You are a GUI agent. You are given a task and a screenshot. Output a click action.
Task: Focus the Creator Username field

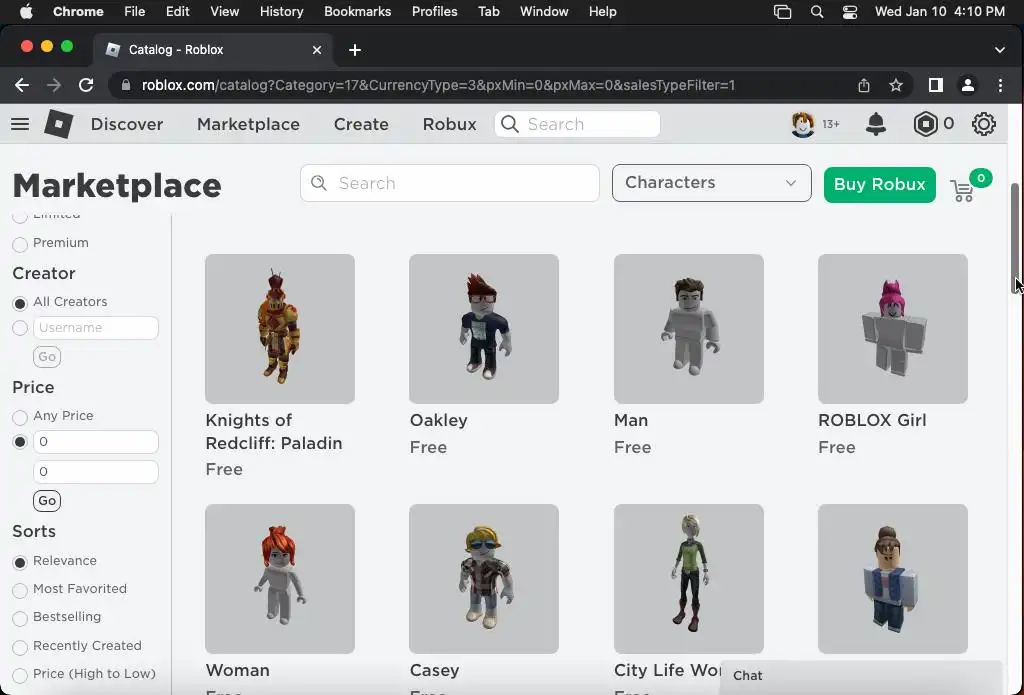[95, 328]
